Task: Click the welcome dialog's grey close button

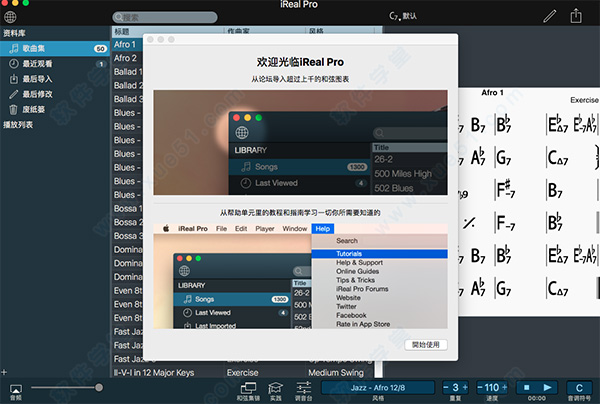Action: tap(150, 39)
